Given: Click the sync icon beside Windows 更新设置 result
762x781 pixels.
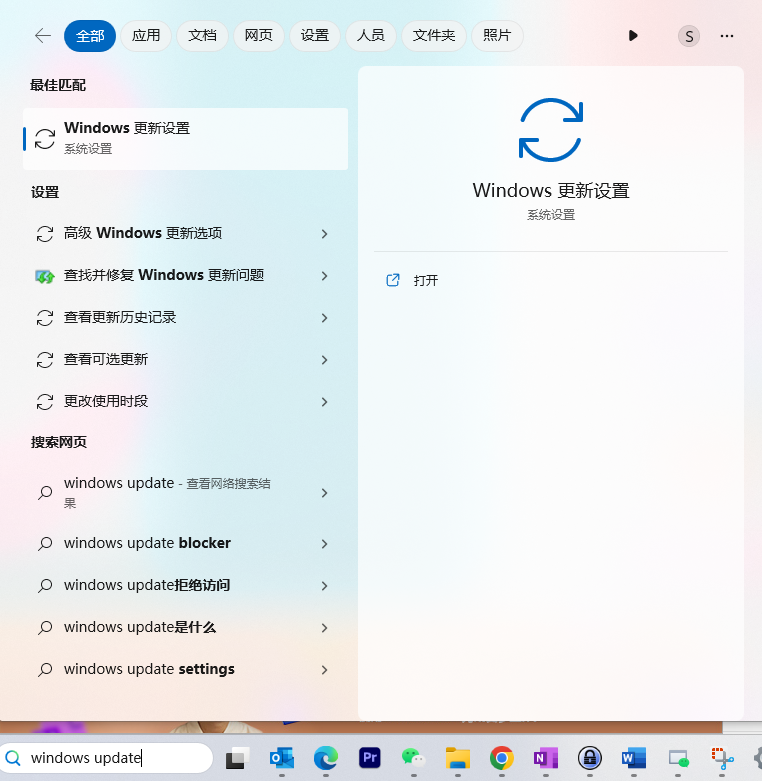Looking at the screenshot, I should click(45, 139).
